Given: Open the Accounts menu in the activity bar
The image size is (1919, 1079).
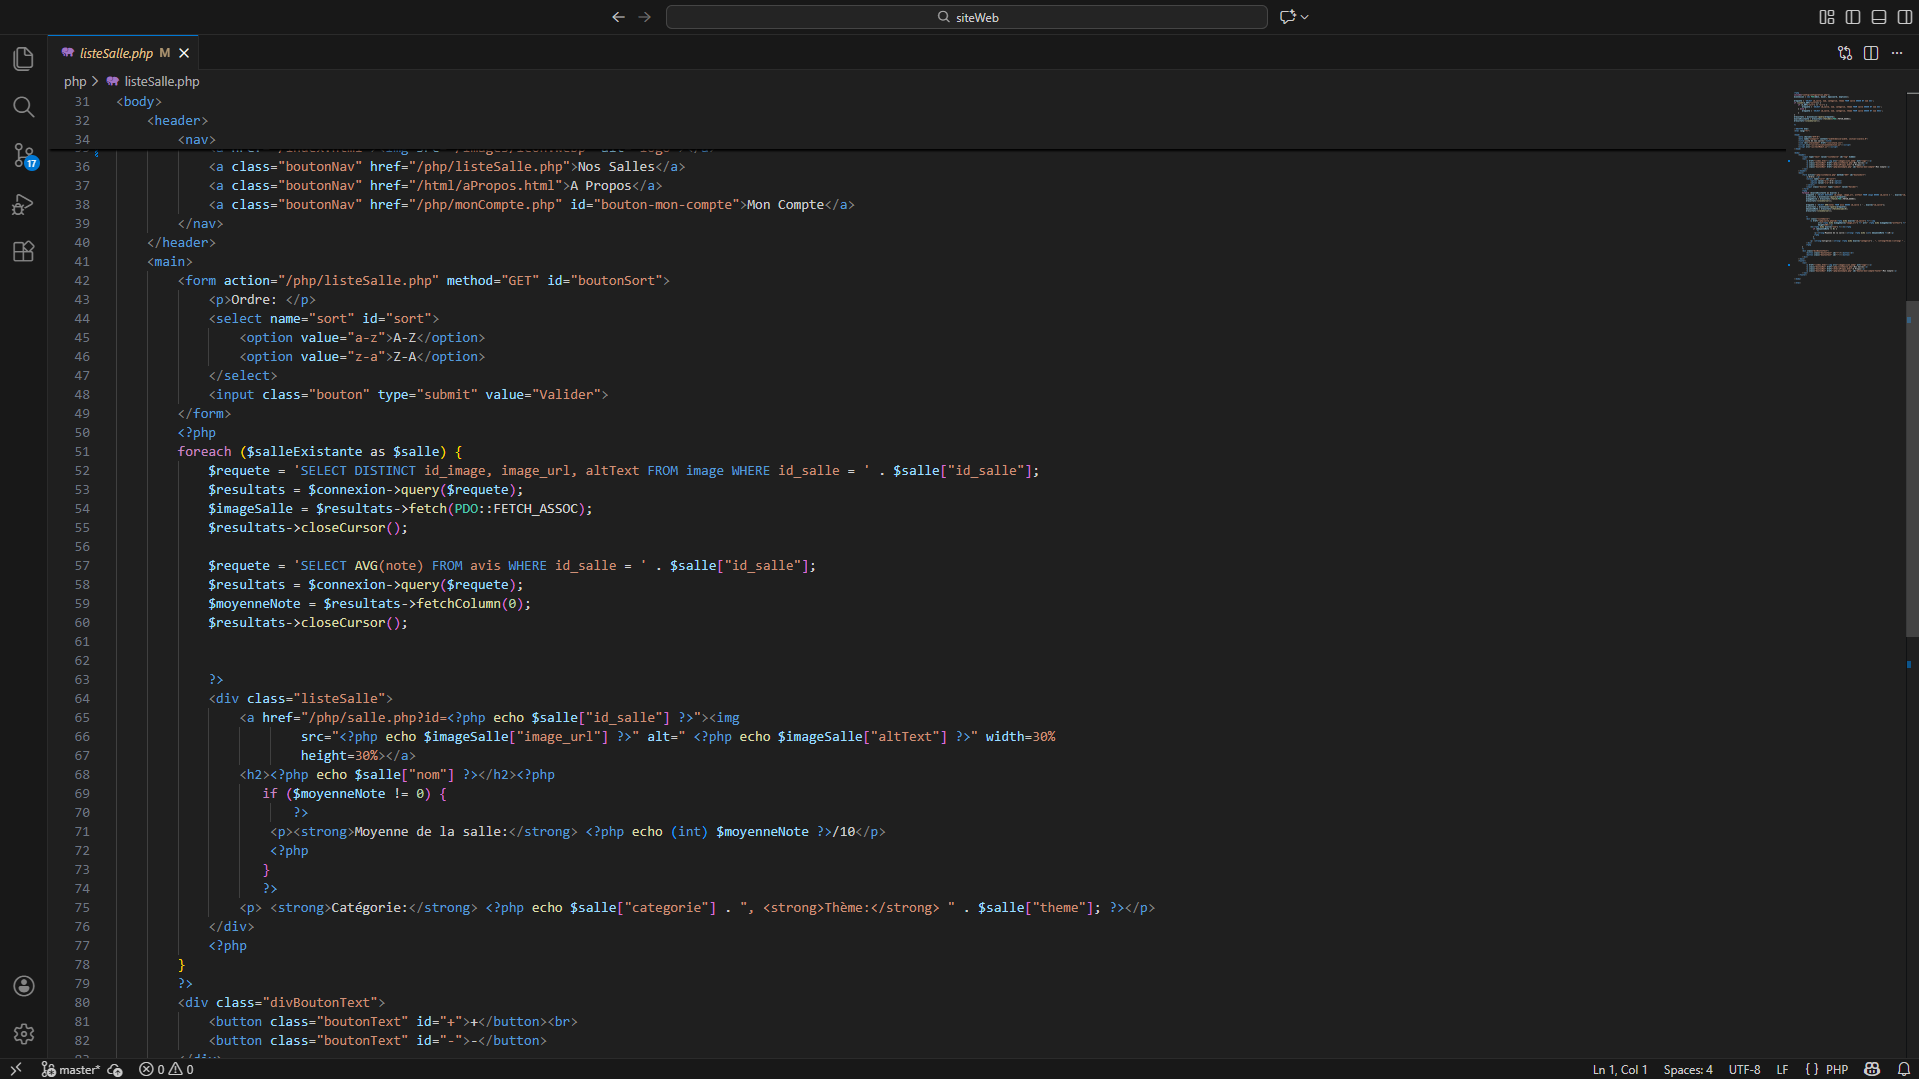Looking at the screenshot, I should click(x=24, y=986).
